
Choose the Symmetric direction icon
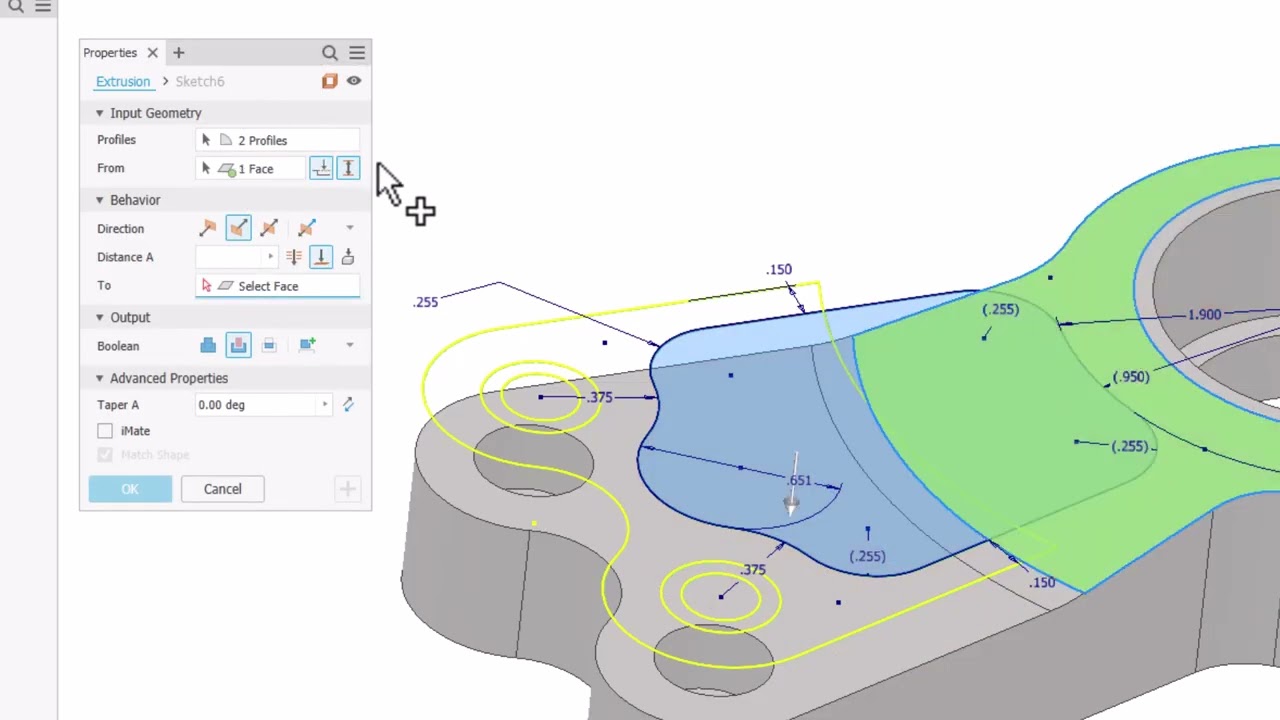point(269,229)
